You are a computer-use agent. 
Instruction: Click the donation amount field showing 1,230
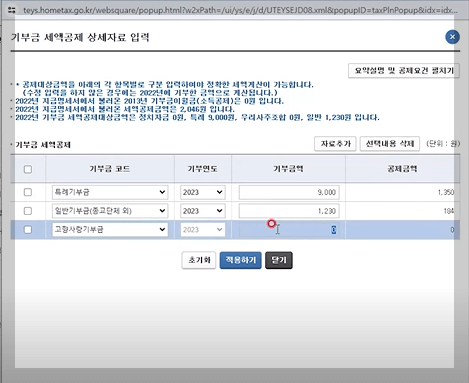tap(289, 211)
